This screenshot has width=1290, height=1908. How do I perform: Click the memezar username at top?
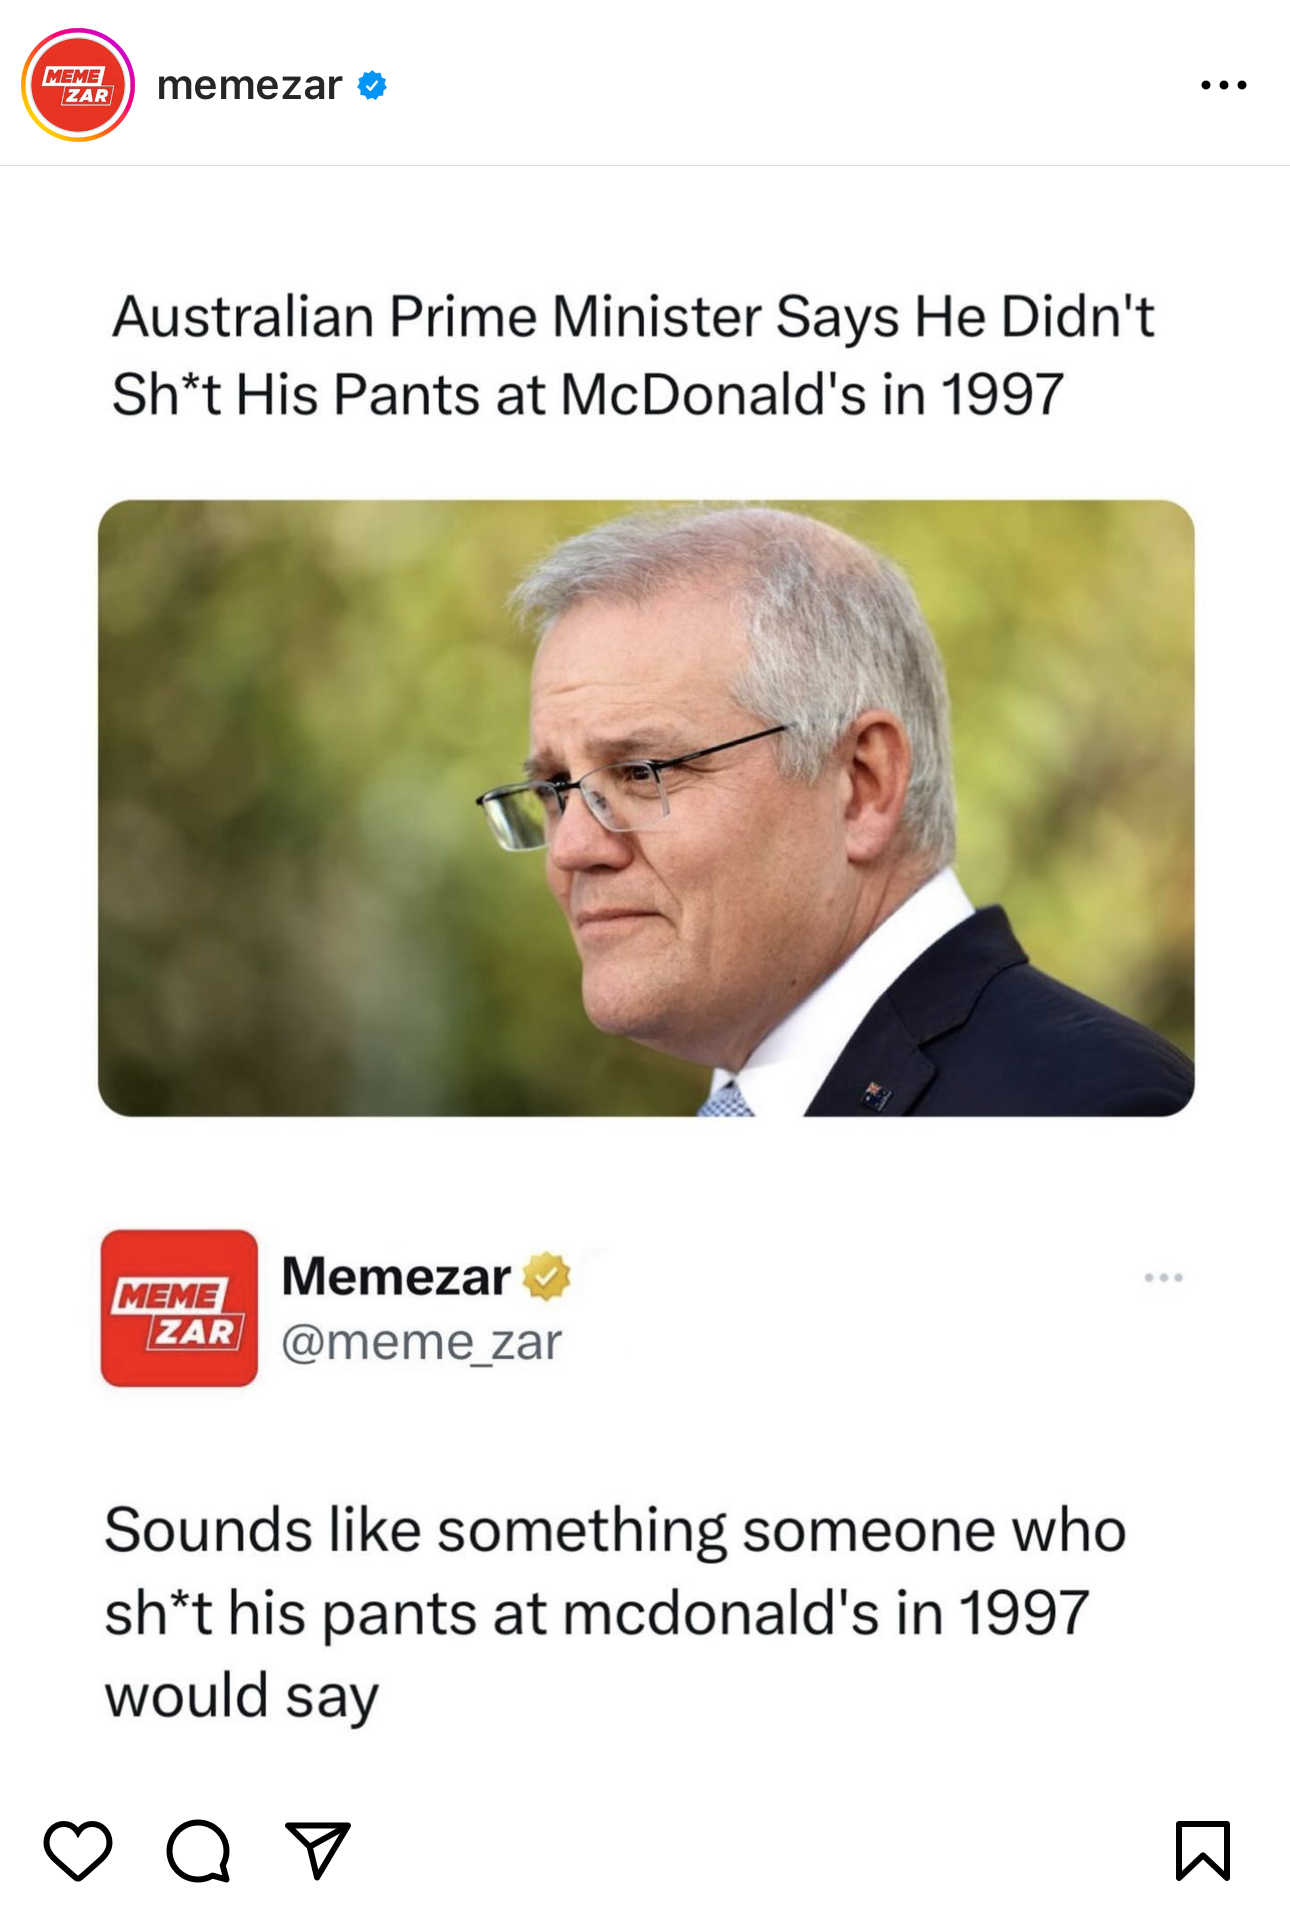249,86
